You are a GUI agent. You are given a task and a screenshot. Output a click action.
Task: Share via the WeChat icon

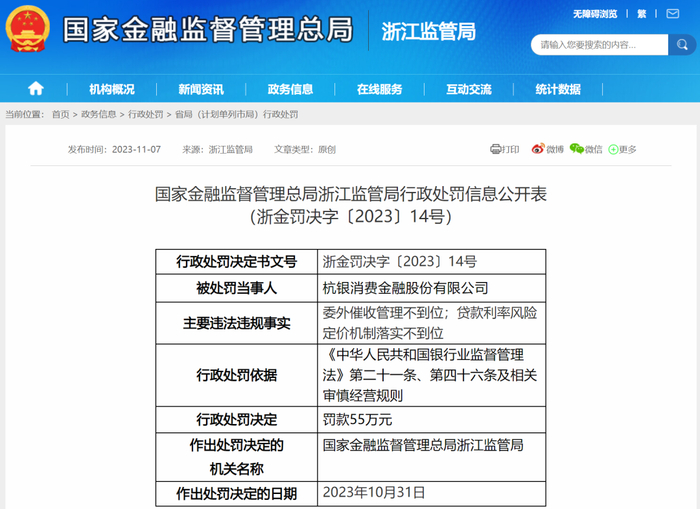point(576,149)
